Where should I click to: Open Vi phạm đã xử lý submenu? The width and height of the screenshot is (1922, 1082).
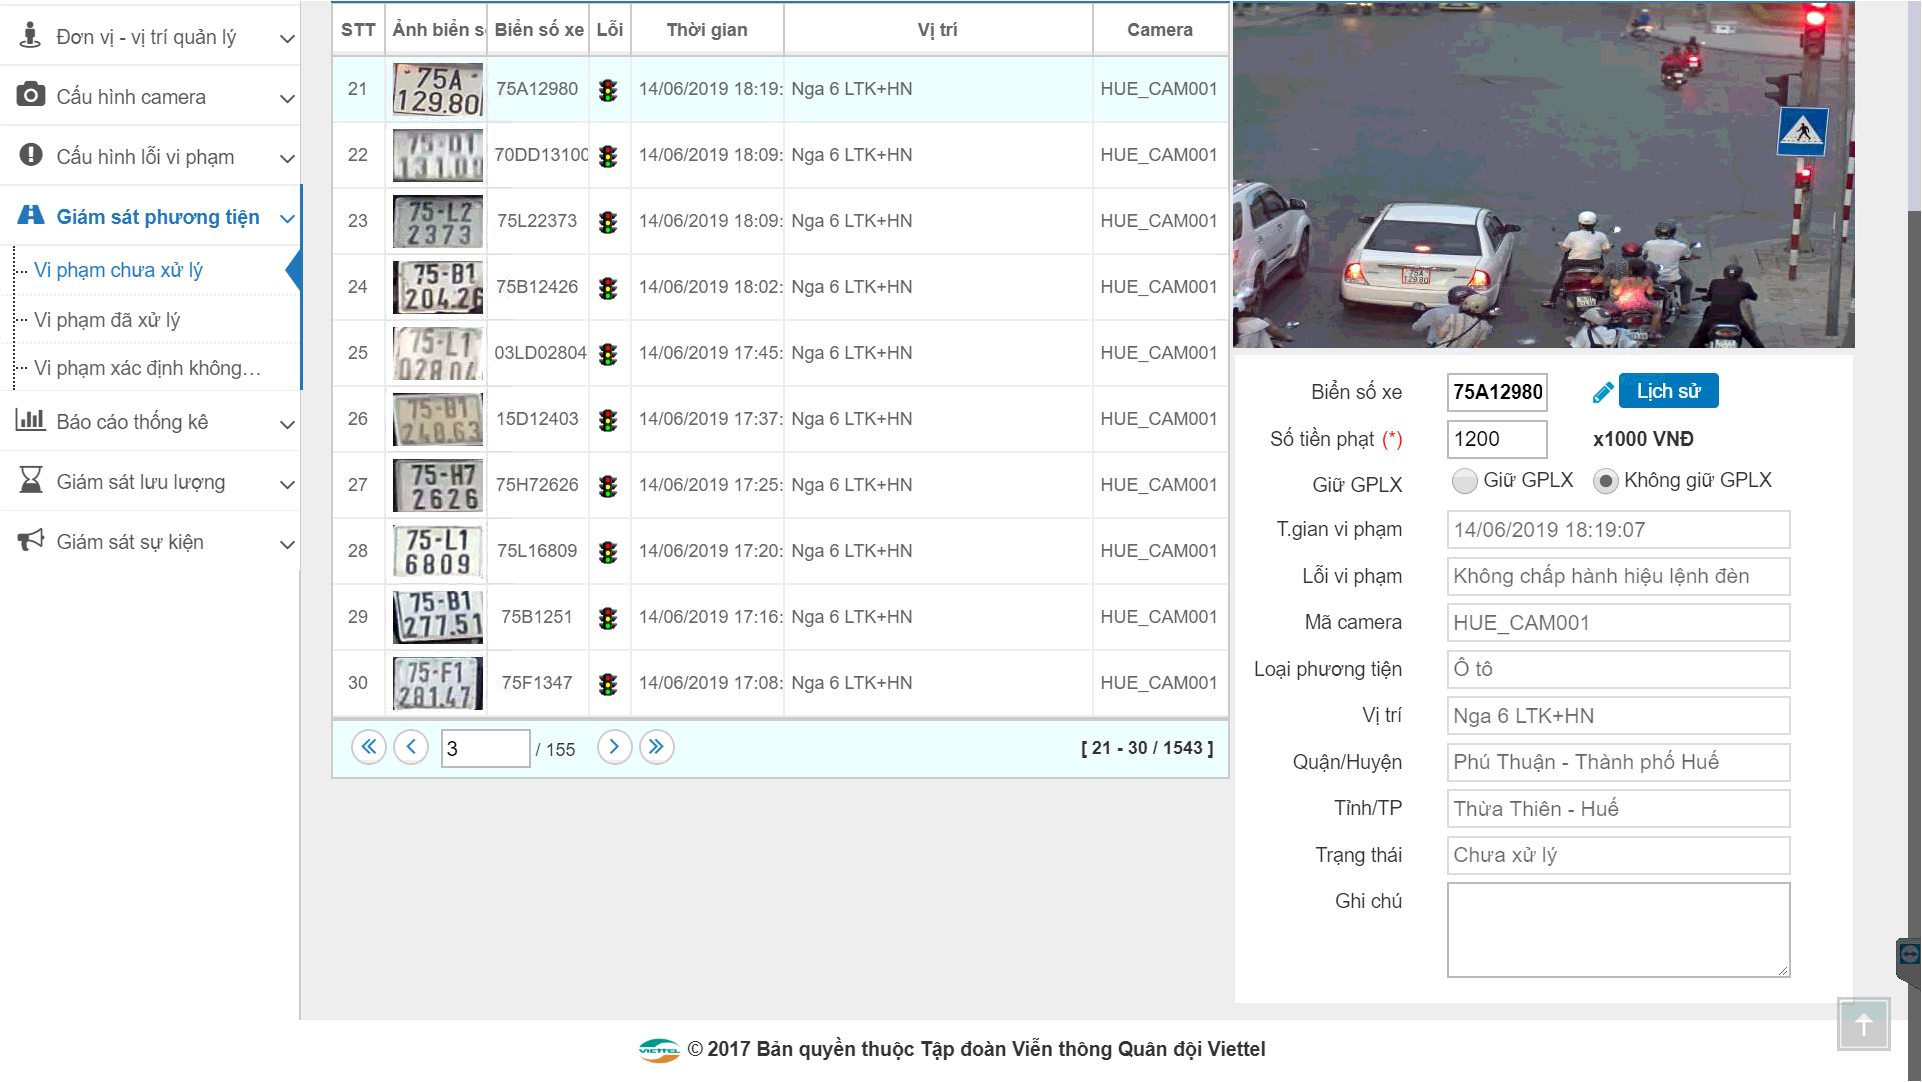(107, 320)
